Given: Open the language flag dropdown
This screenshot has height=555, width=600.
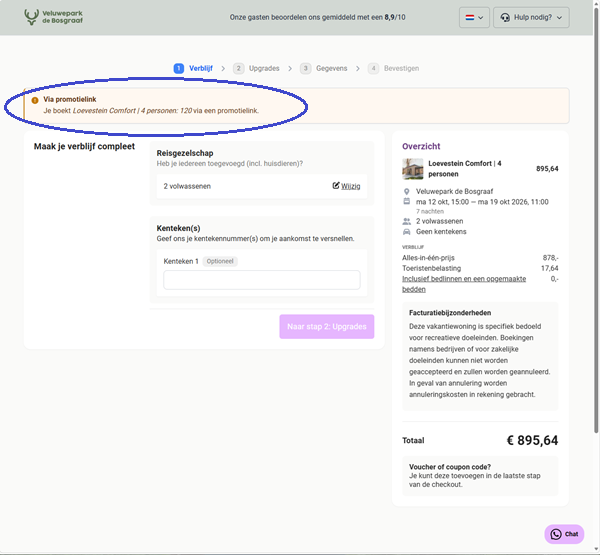Looking at the screenshot, I should click(474, 18).
